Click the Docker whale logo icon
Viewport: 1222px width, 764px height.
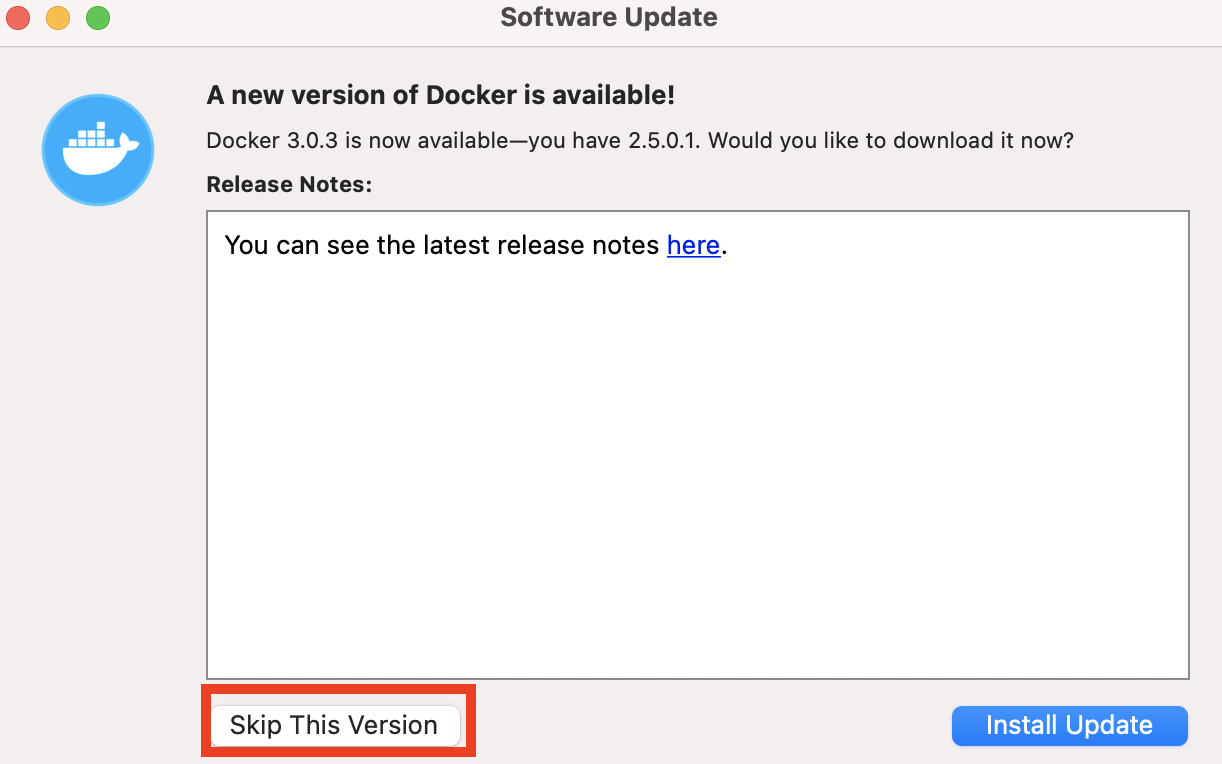[x=97, y=150]
